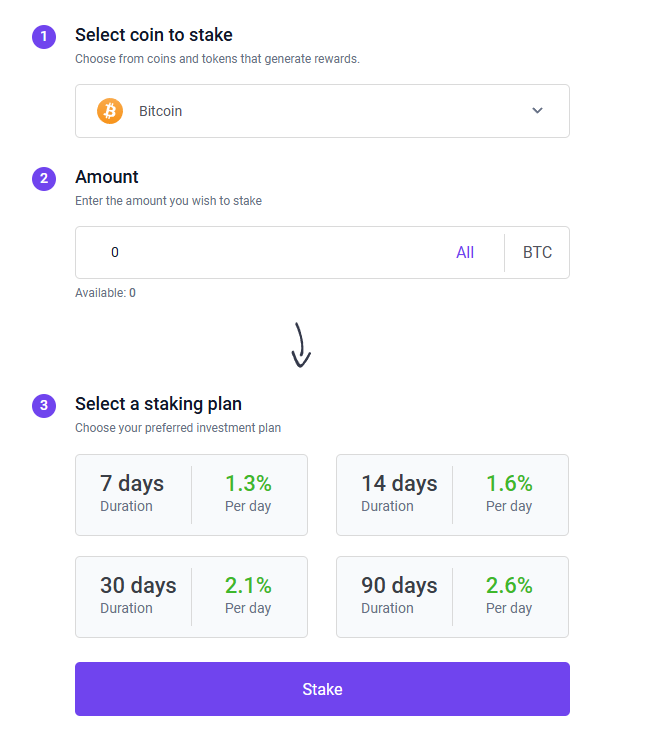Screen dimensions: 647x733
Task: Click the downward curved arrow icon
Action: coord(301,344)
